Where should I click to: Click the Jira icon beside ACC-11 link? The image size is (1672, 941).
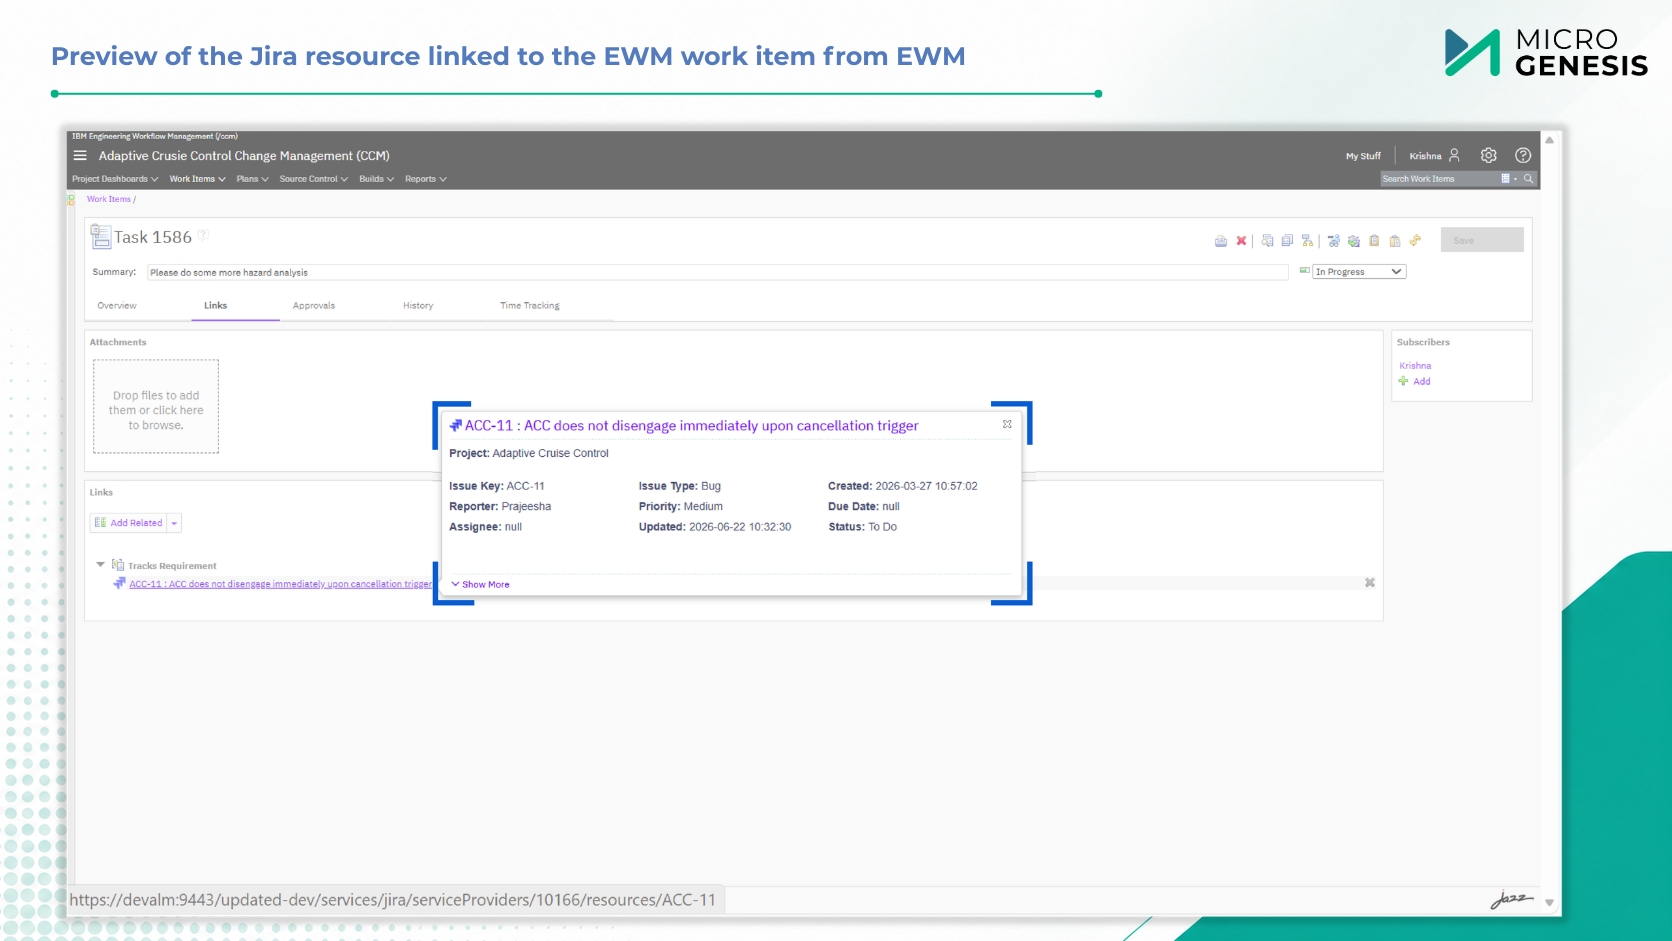pos(119,583)
